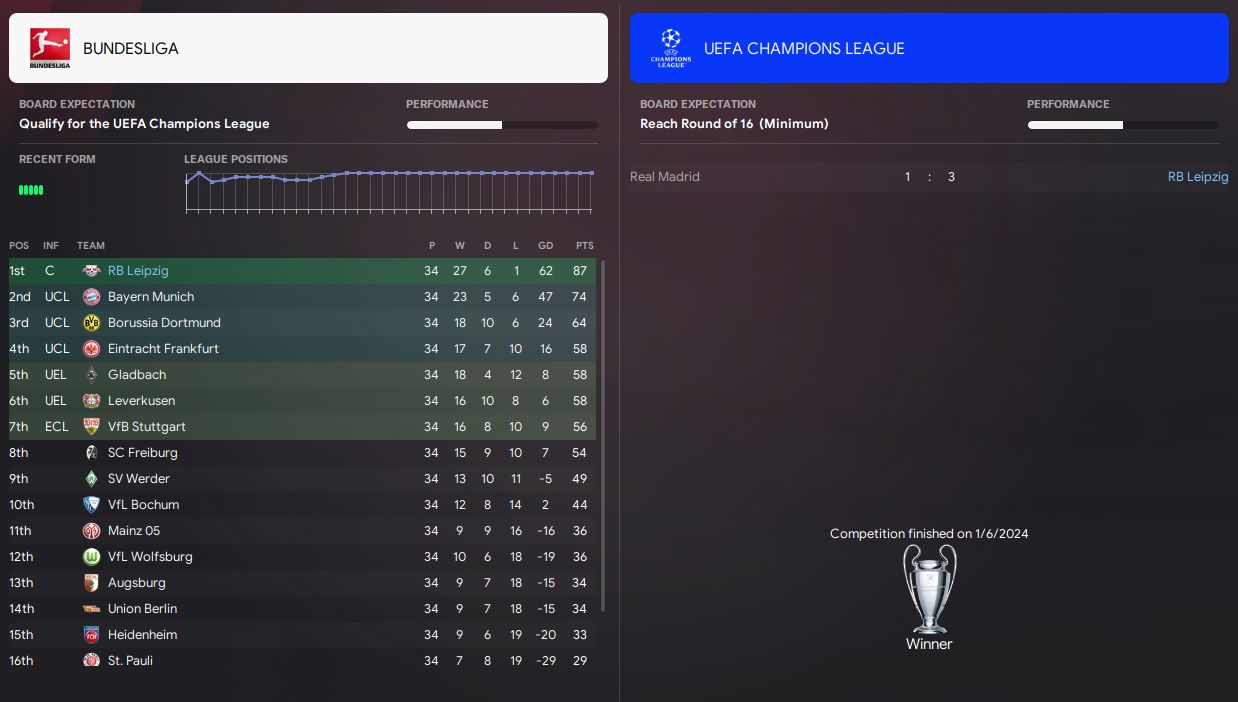Click the league positions graph

[389, 190]
